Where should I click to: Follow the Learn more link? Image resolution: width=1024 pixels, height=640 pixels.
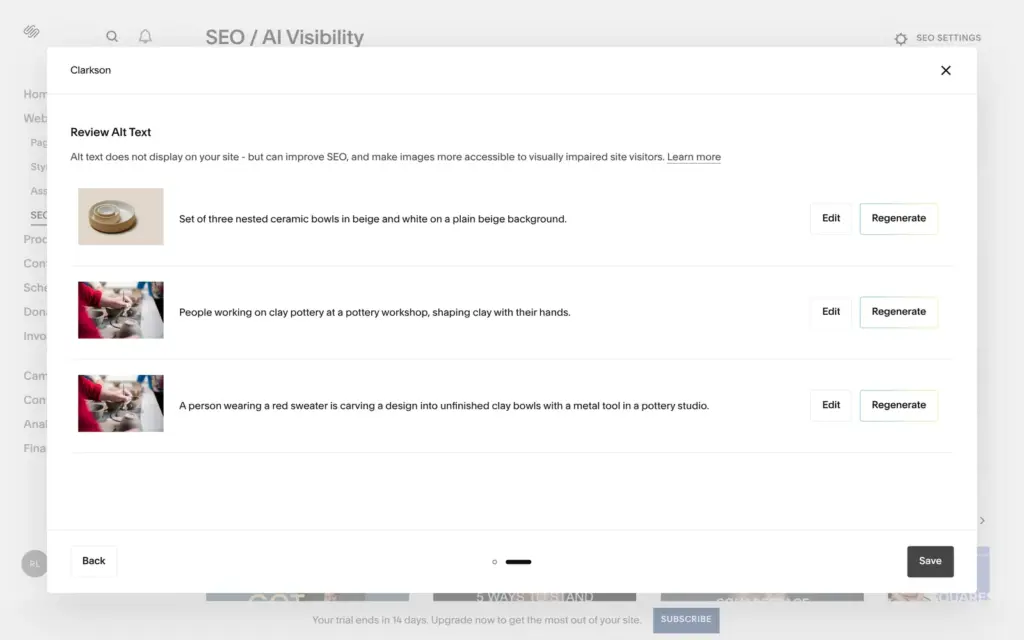(x=694, y=157)
